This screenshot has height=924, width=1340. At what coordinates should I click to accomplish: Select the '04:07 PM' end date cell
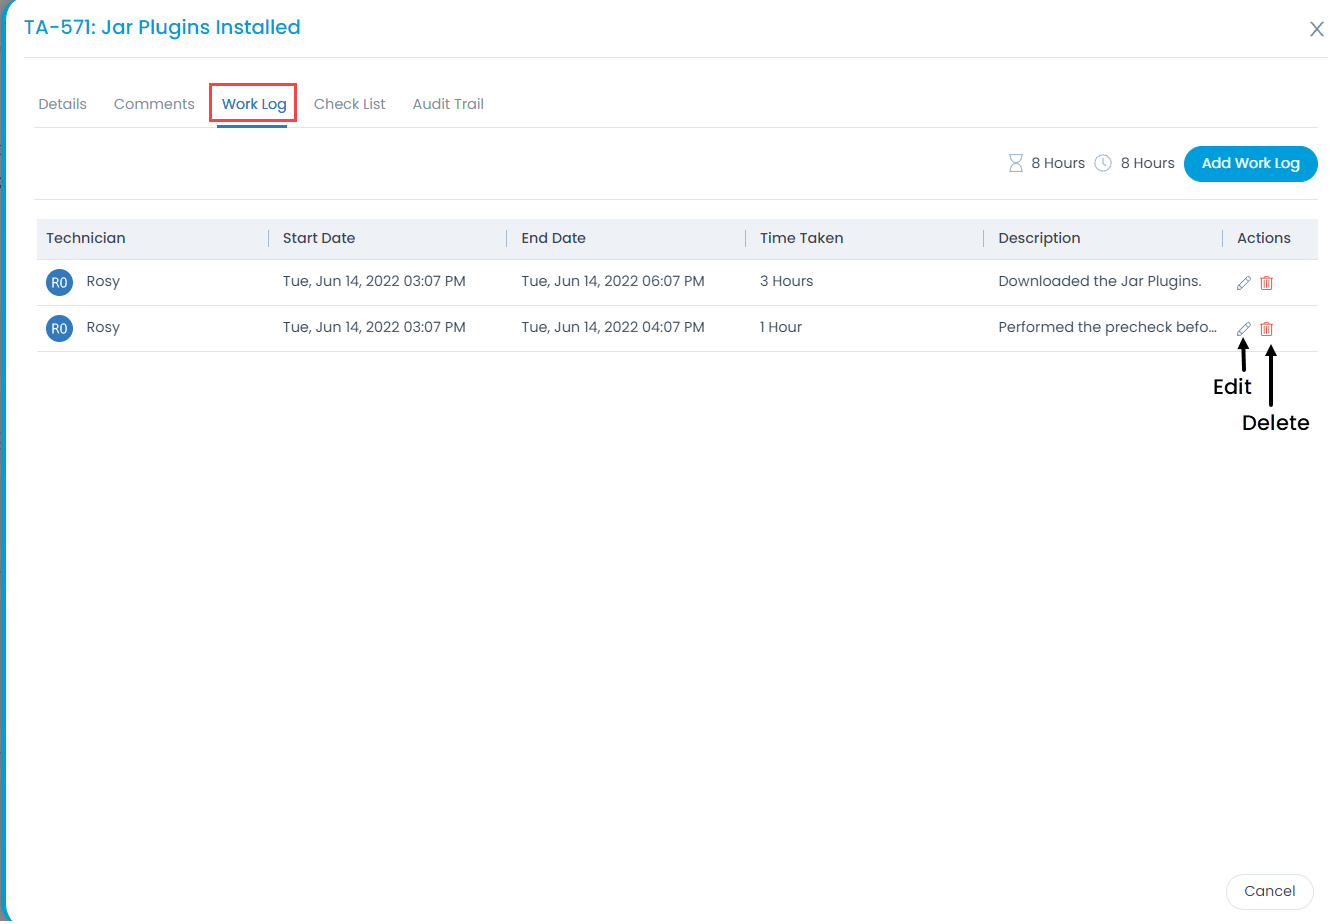(x=613, y=327)
